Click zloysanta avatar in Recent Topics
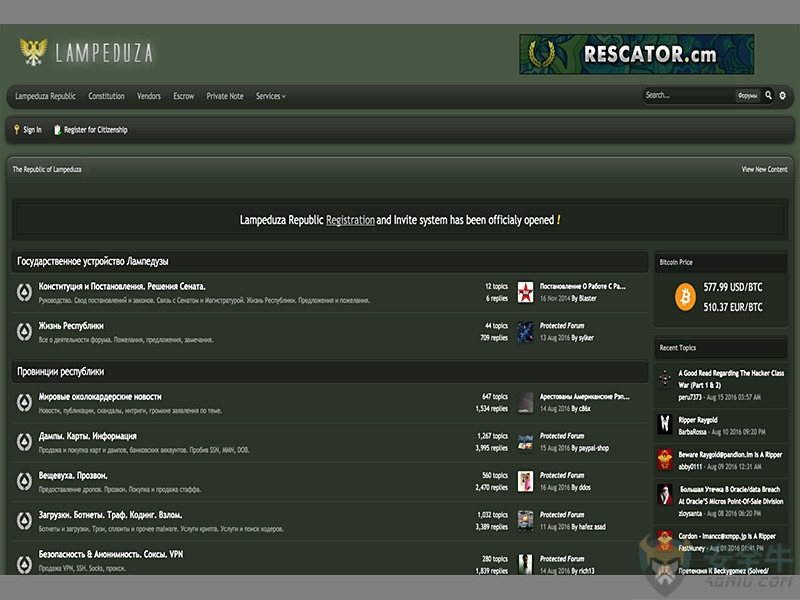The height and width of the screenshot is (600, 800). (665, 494)
